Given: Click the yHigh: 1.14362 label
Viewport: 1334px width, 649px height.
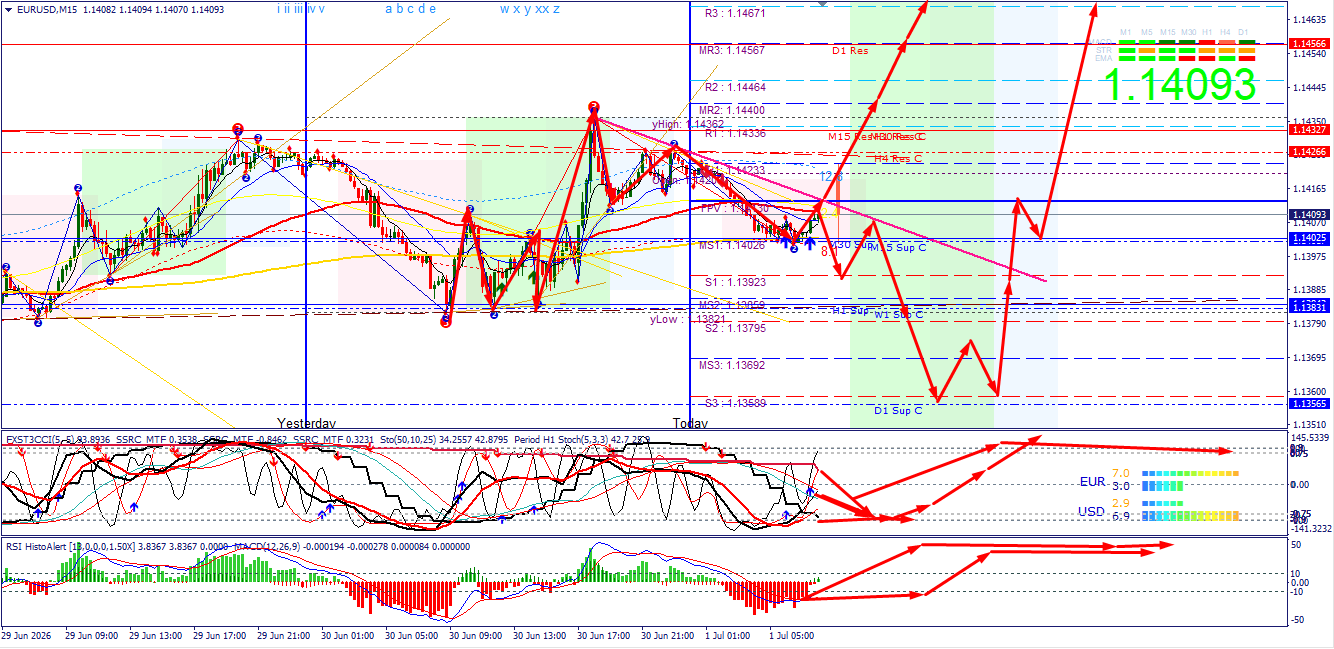Looking at the screenshot, I should (688, 124).
